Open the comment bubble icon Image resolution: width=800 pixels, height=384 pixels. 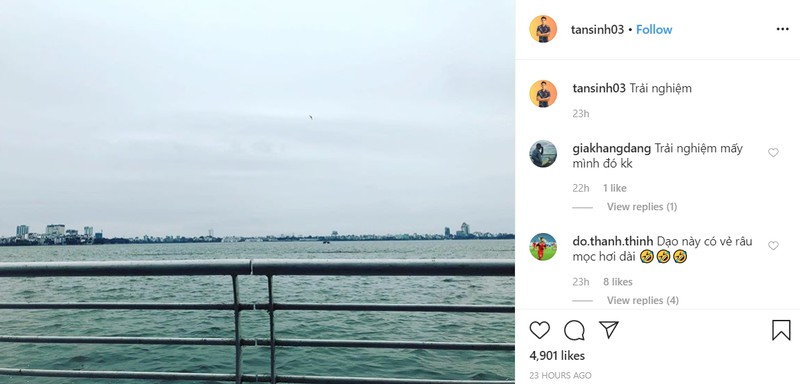pyautogui.click(x=574, y=330)
